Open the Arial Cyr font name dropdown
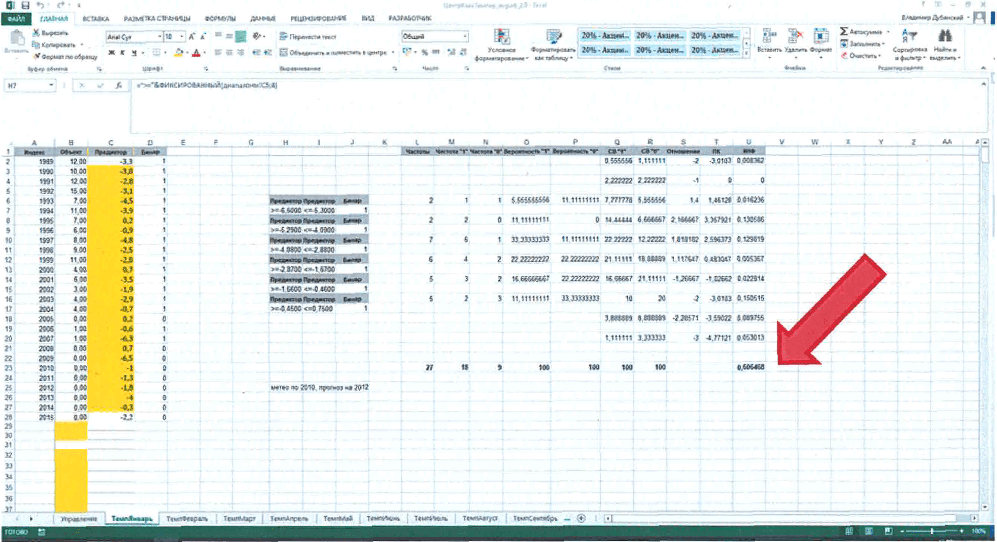This screenshot has width=997, height=542. coord(159,37)
